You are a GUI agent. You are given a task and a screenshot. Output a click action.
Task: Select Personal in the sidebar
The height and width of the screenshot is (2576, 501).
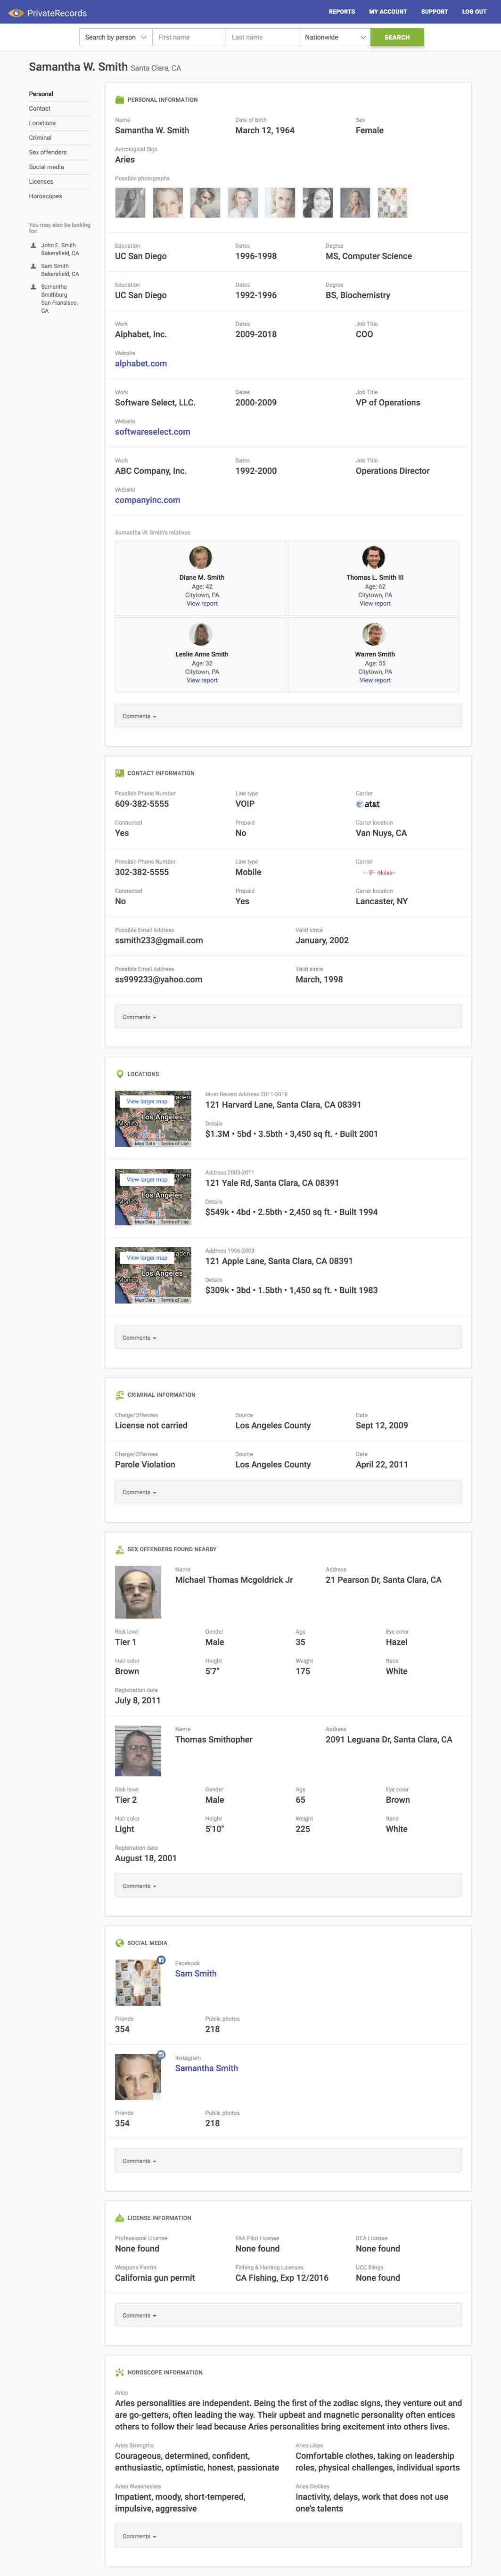41,94
